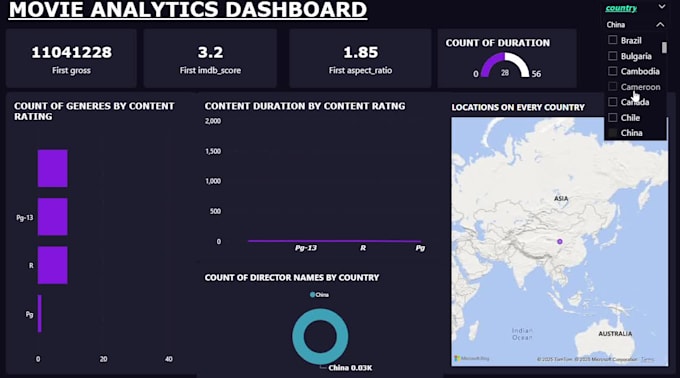Image resolution: width=680 pixels, height=378 pixels.
Task: Toggle the Cameroon country checkbox
Action: tap(612, 87)
